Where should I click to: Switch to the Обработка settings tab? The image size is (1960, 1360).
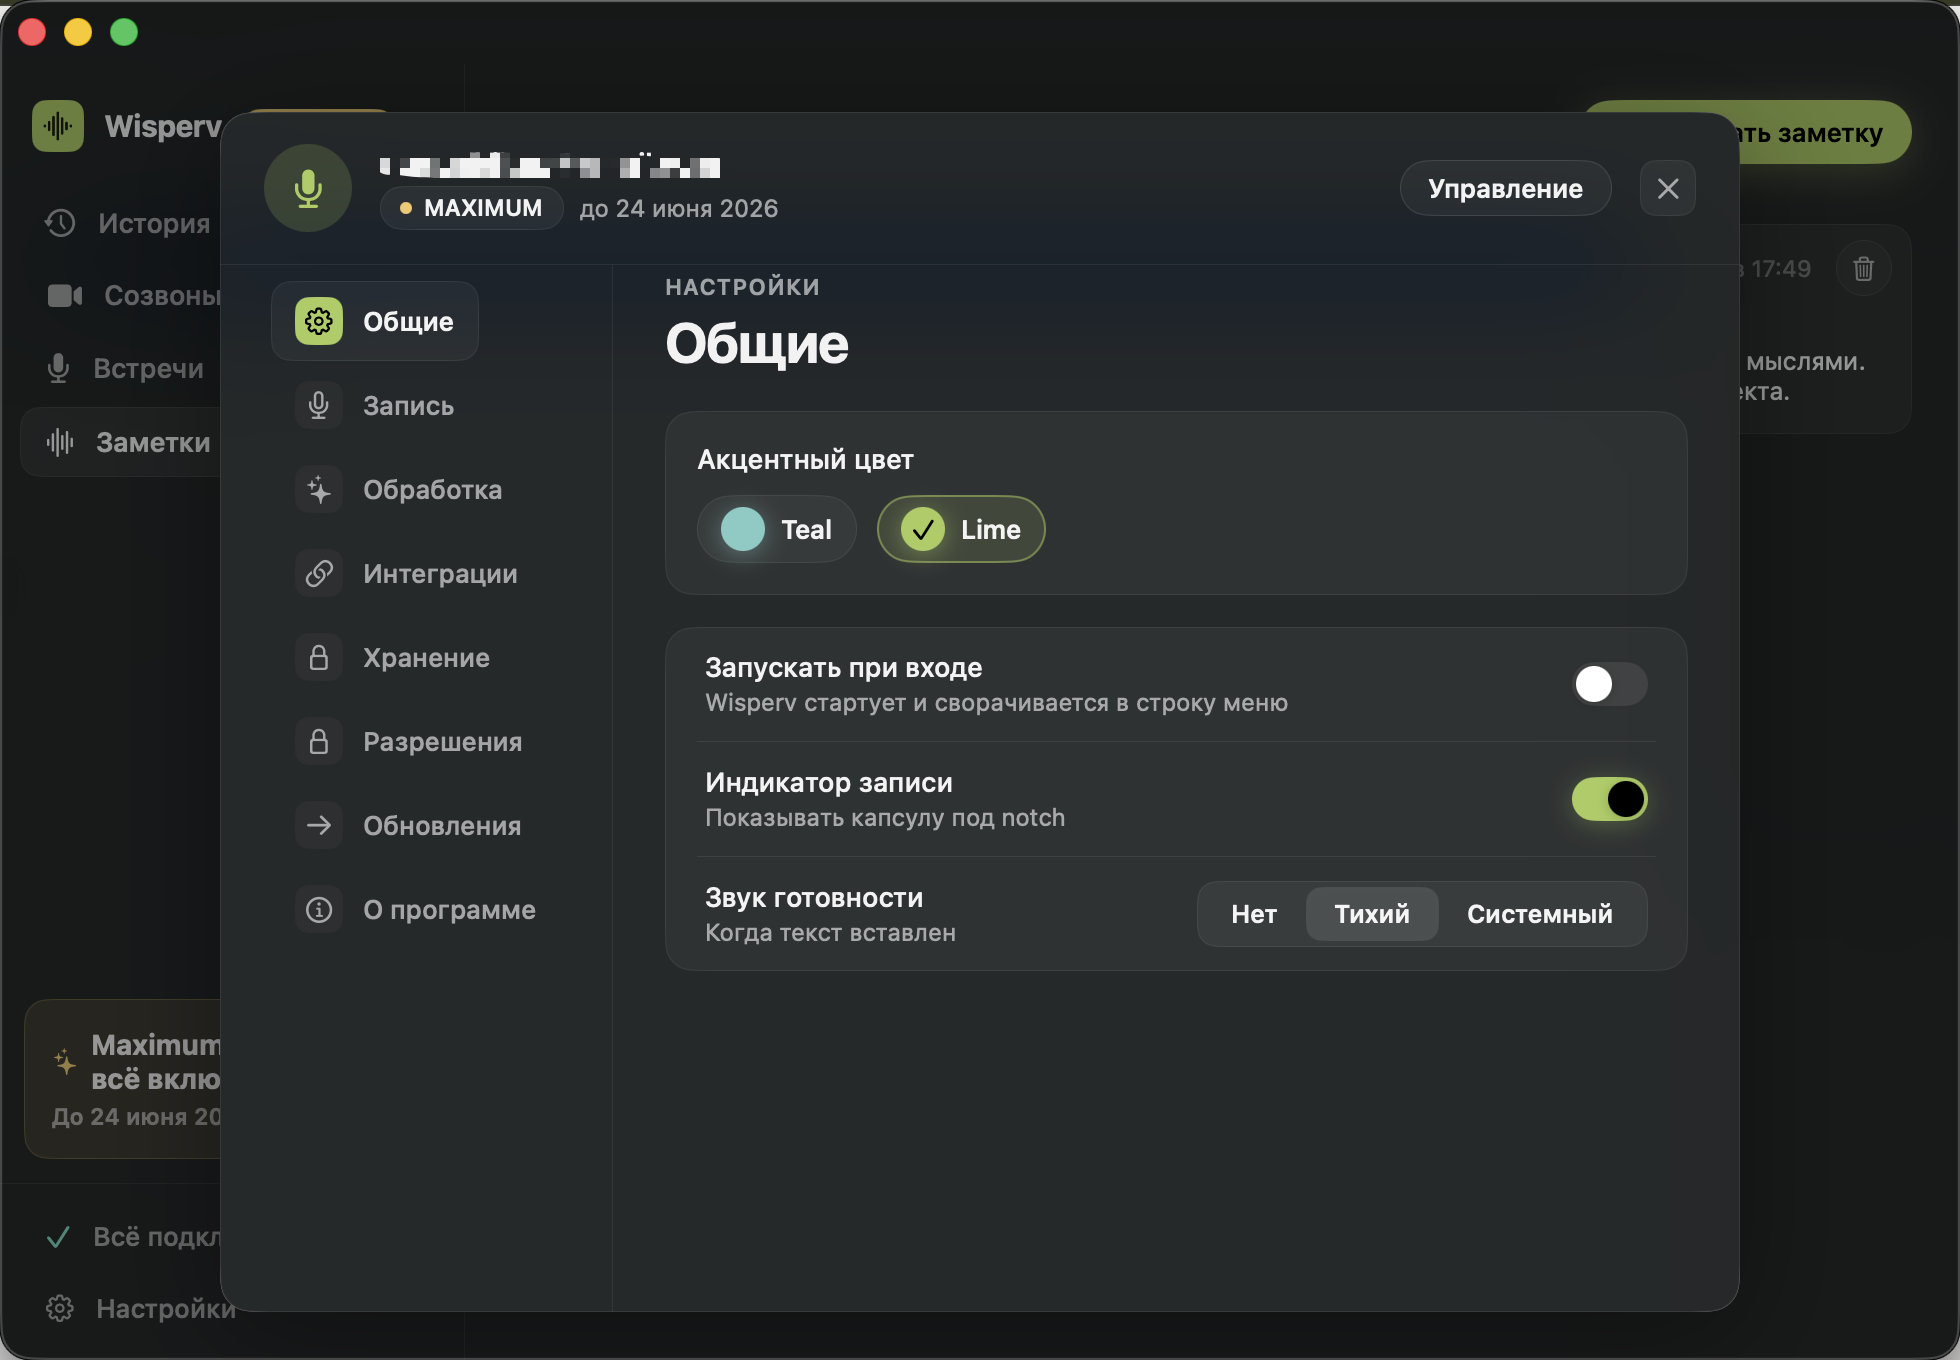(x=399, y=489)
